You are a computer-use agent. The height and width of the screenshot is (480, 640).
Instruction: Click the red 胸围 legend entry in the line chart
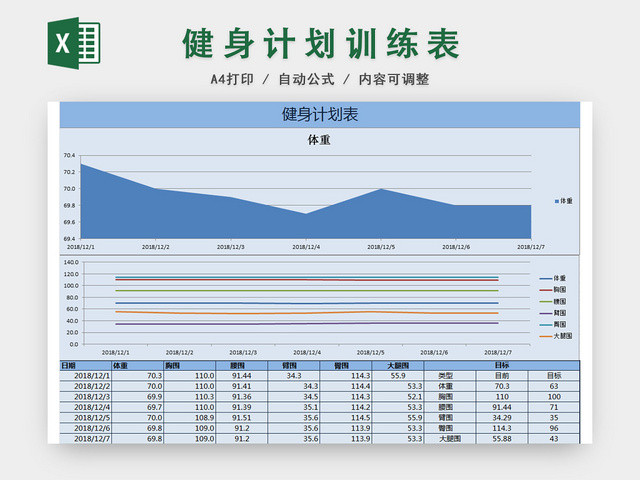pyautogui.click(x=553, y=290)
